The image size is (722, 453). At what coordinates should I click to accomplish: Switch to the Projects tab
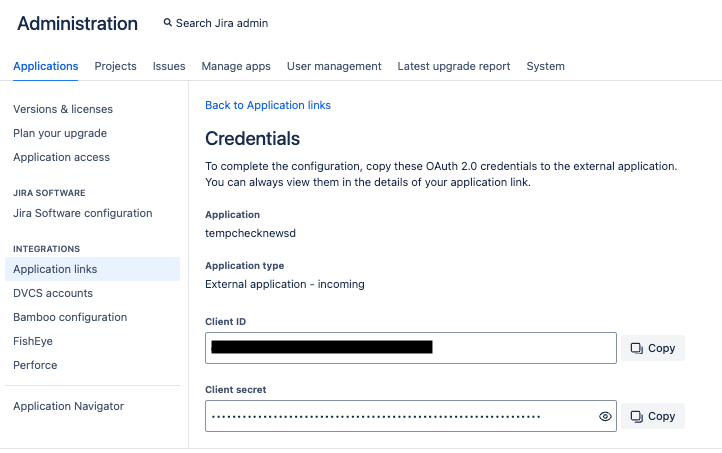coord(116,66)
